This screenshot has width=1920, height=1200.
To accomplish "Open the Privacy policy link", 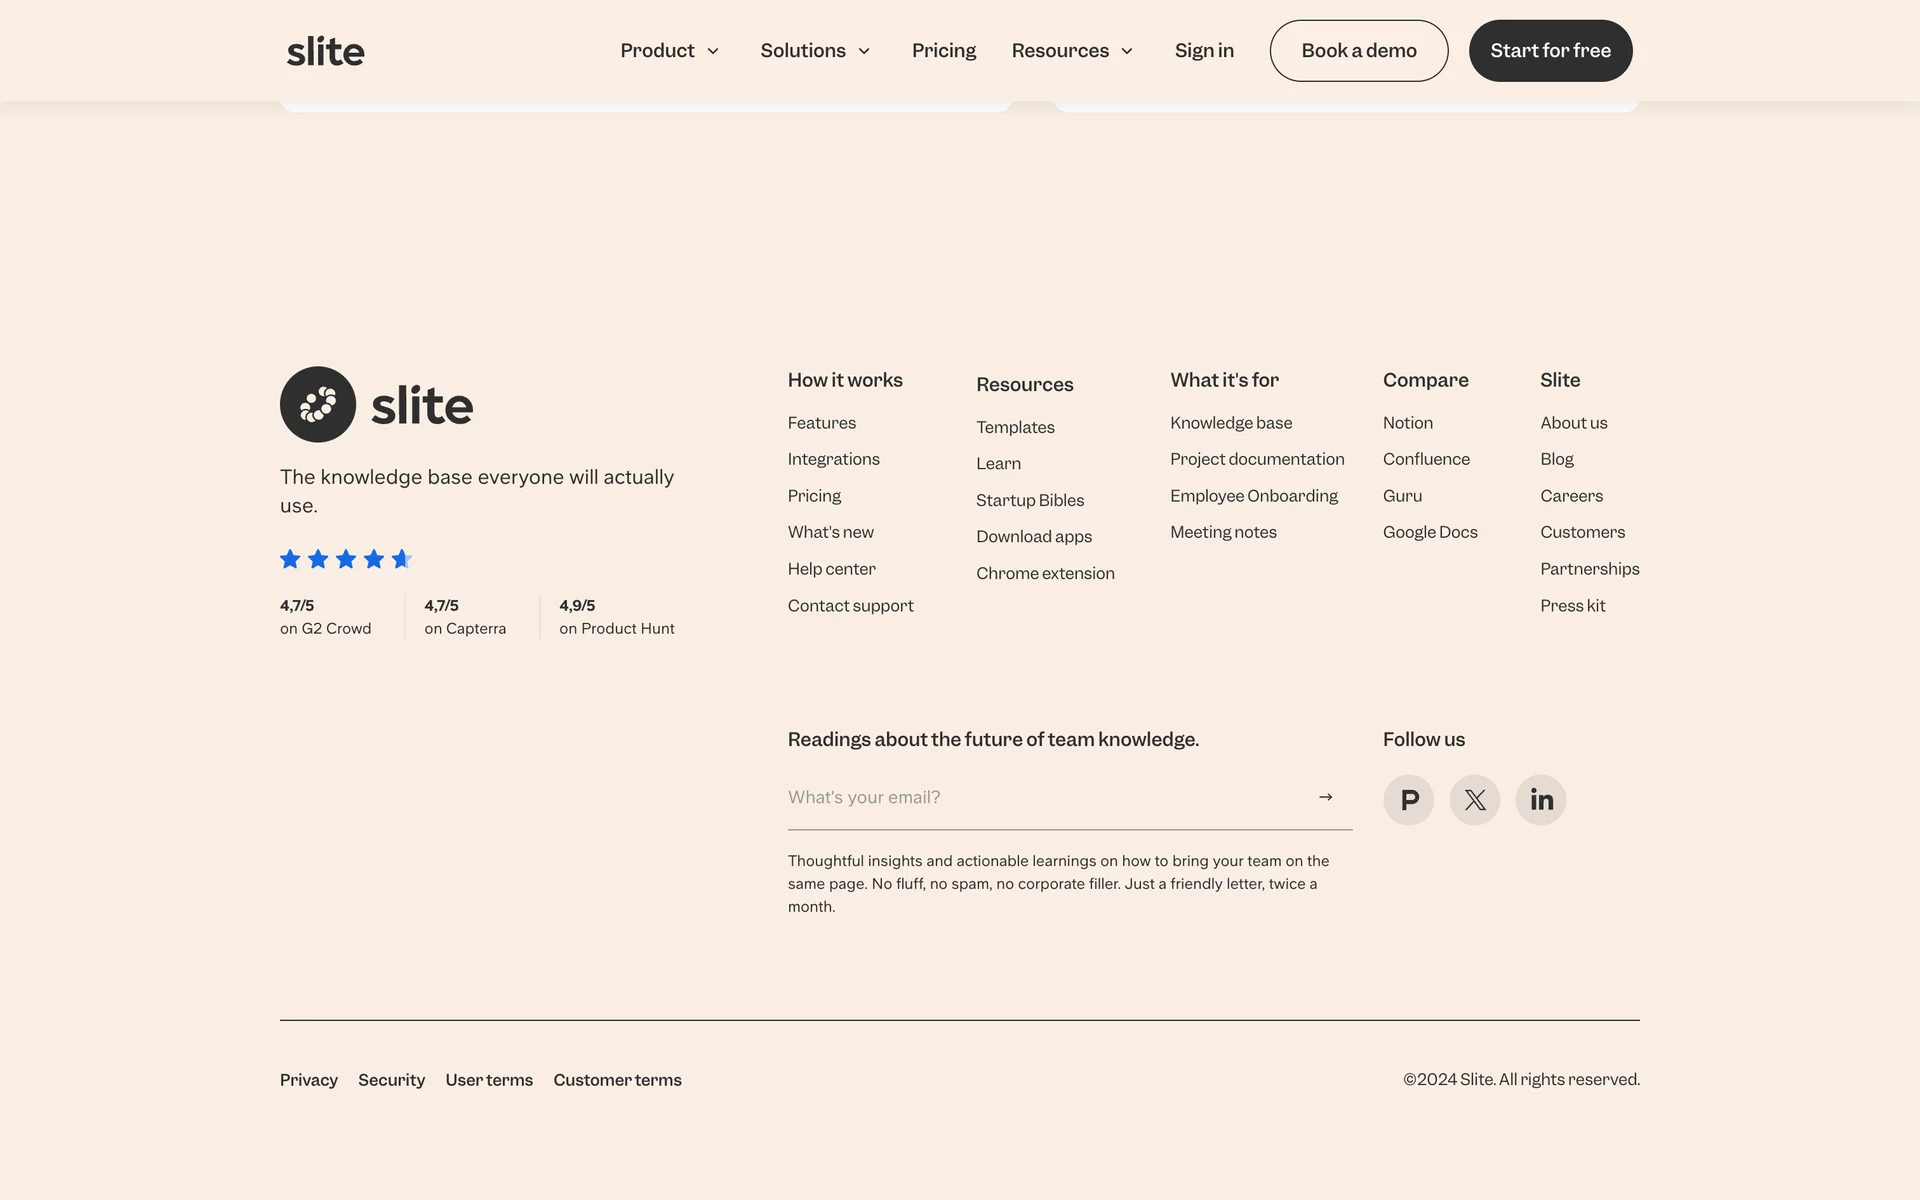I will (308, 1080).
